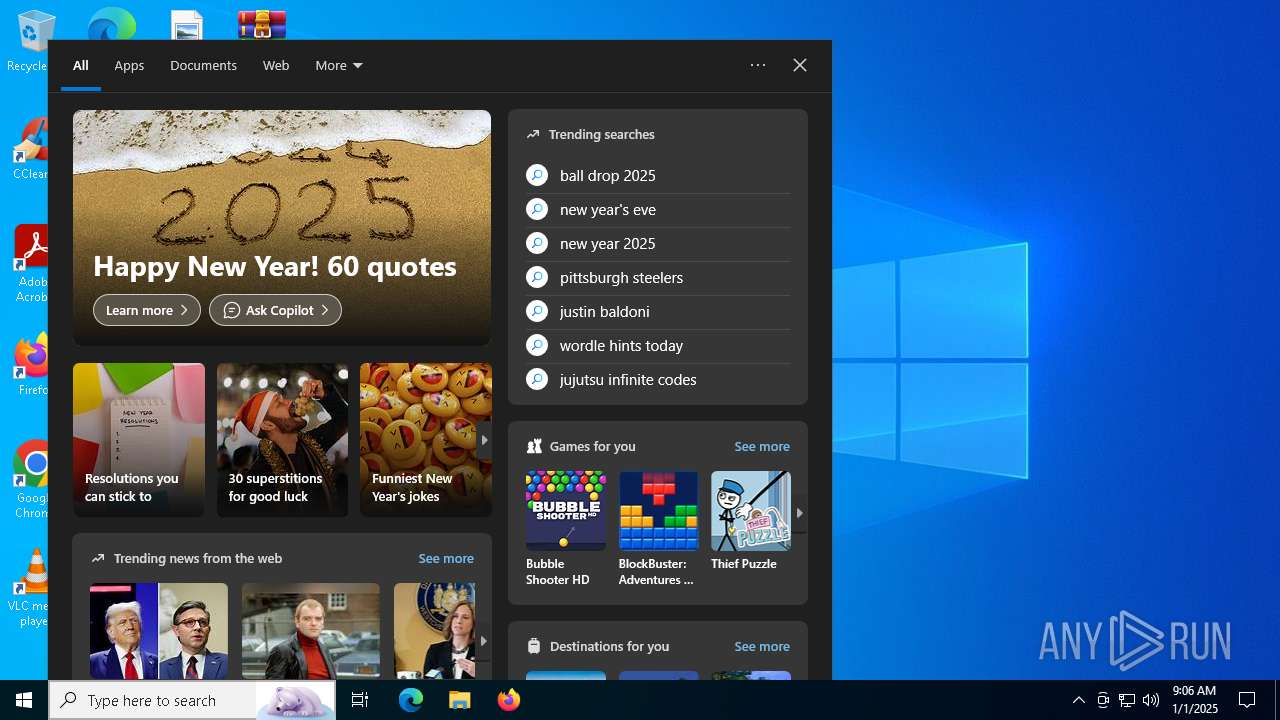Click See more in Games for you
Image resolution: width=1280 pixels, height=720 pixels.
tap(762, 446)
